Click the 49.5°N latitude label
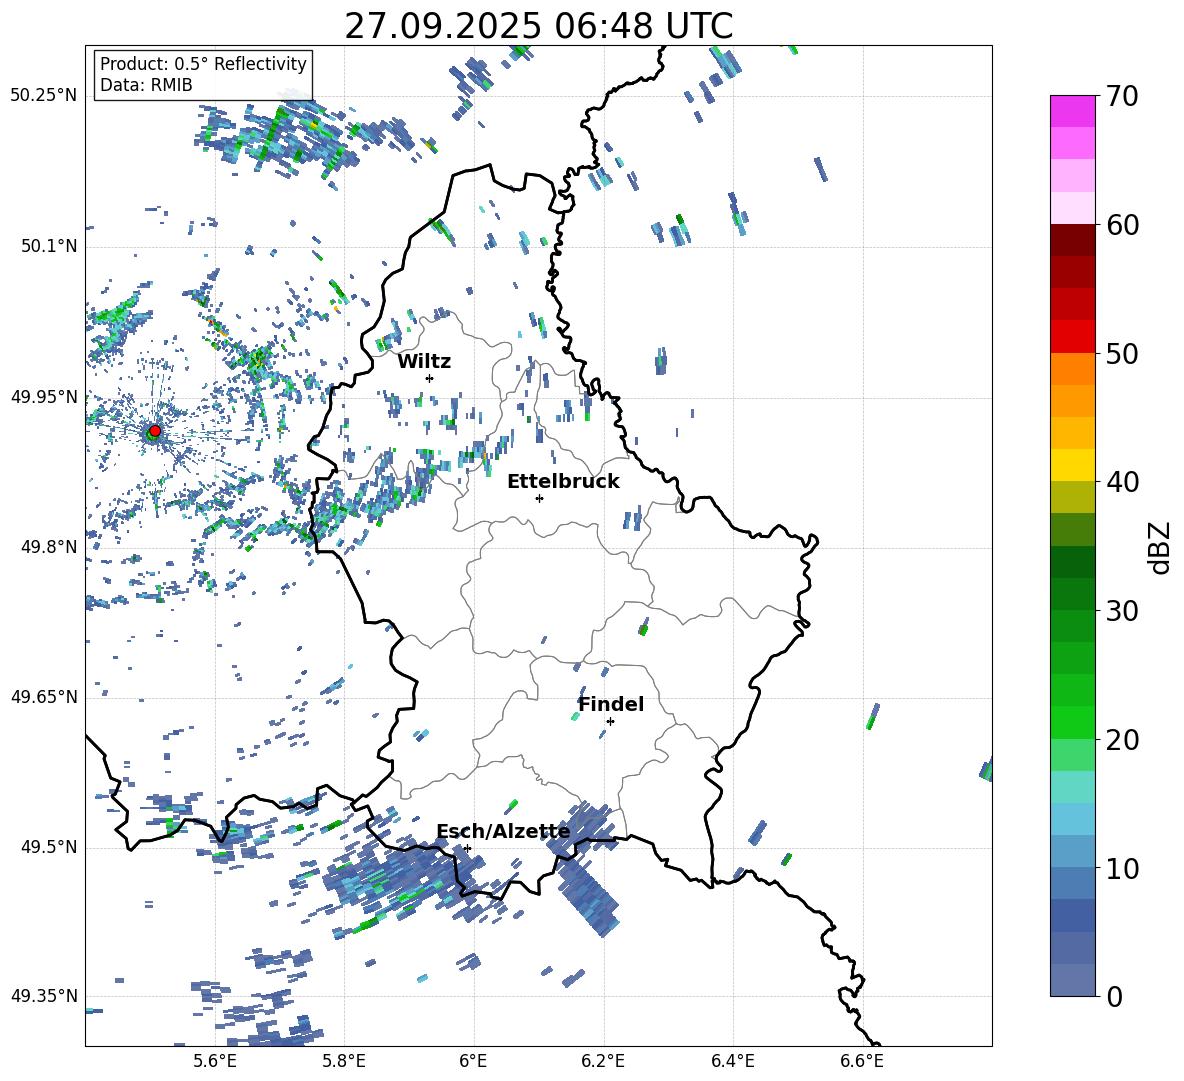1184x1081 pixels. 48,848
